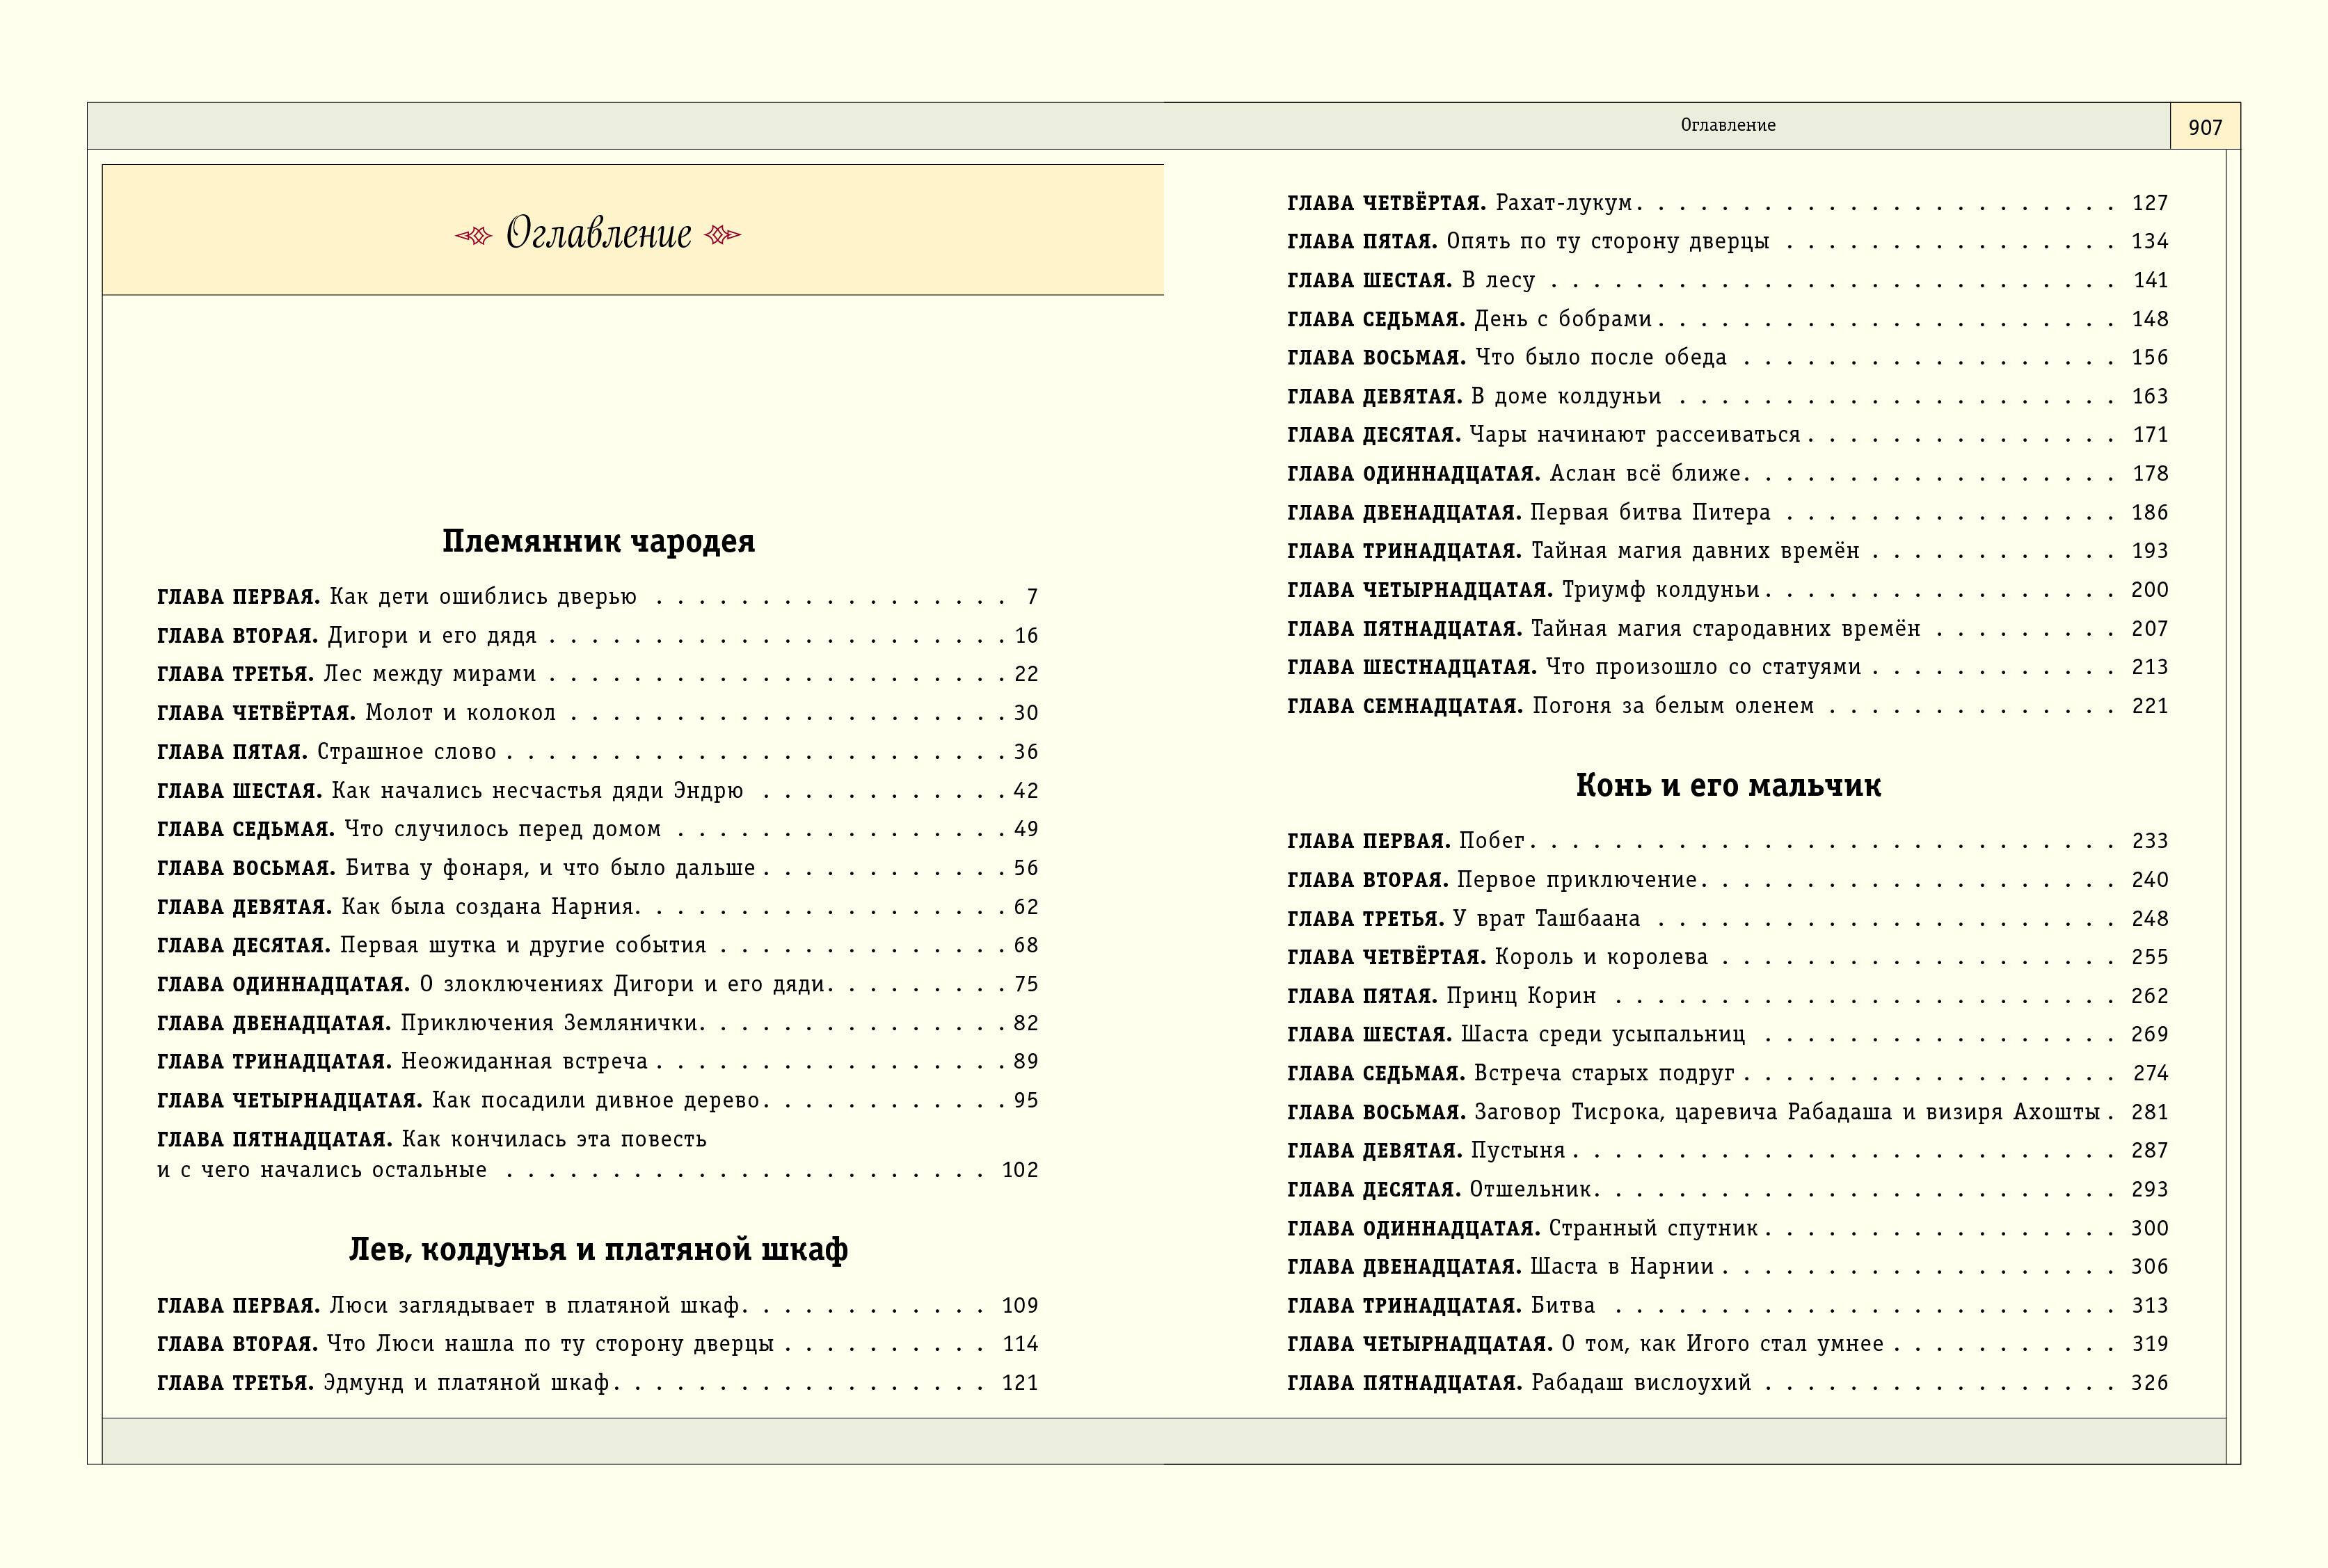Screen dimensions: 2328x1568
Task: Go to the chapter Как дети ошиблись дверью
Action: tap(483, 597)
